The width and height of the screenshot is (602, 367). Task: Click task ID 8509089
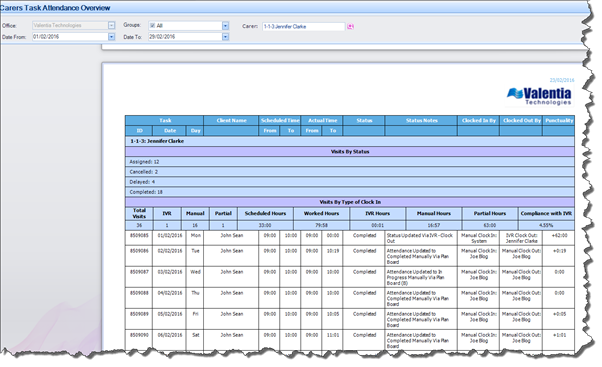point(139,314)
